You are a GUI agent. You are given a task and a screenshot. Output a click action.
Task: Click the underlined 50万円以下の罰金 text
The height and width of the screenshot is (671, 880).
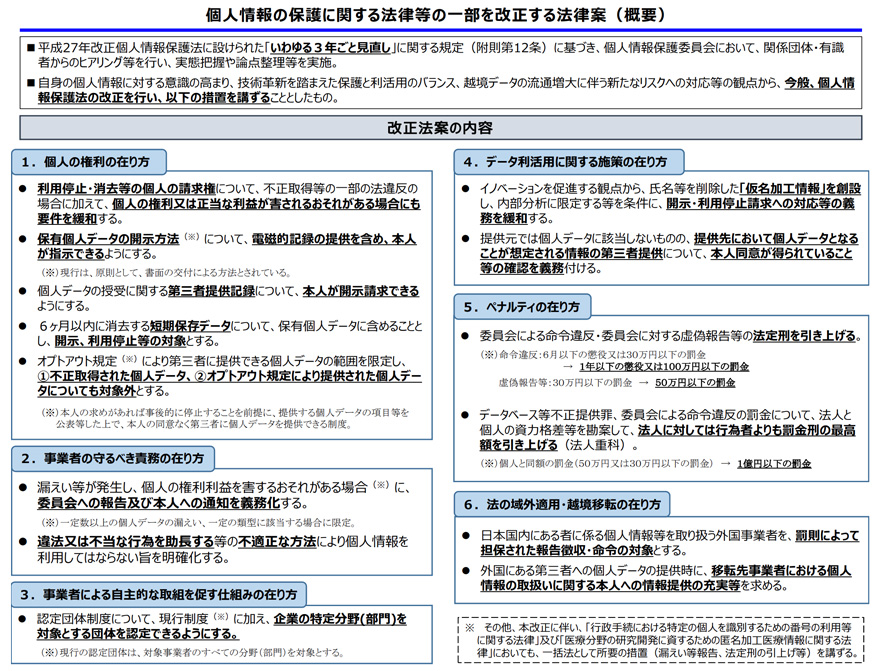695,383
